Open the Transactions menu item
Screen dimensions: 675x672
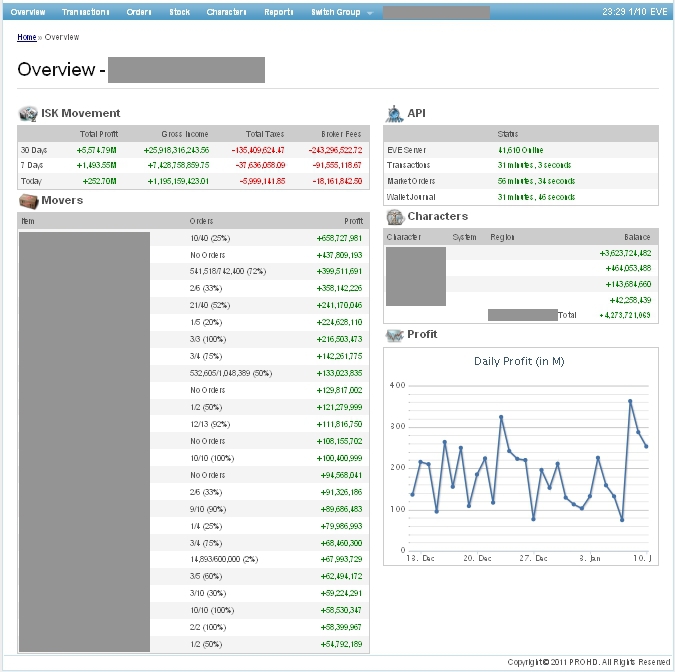click(x=86, y=12)
